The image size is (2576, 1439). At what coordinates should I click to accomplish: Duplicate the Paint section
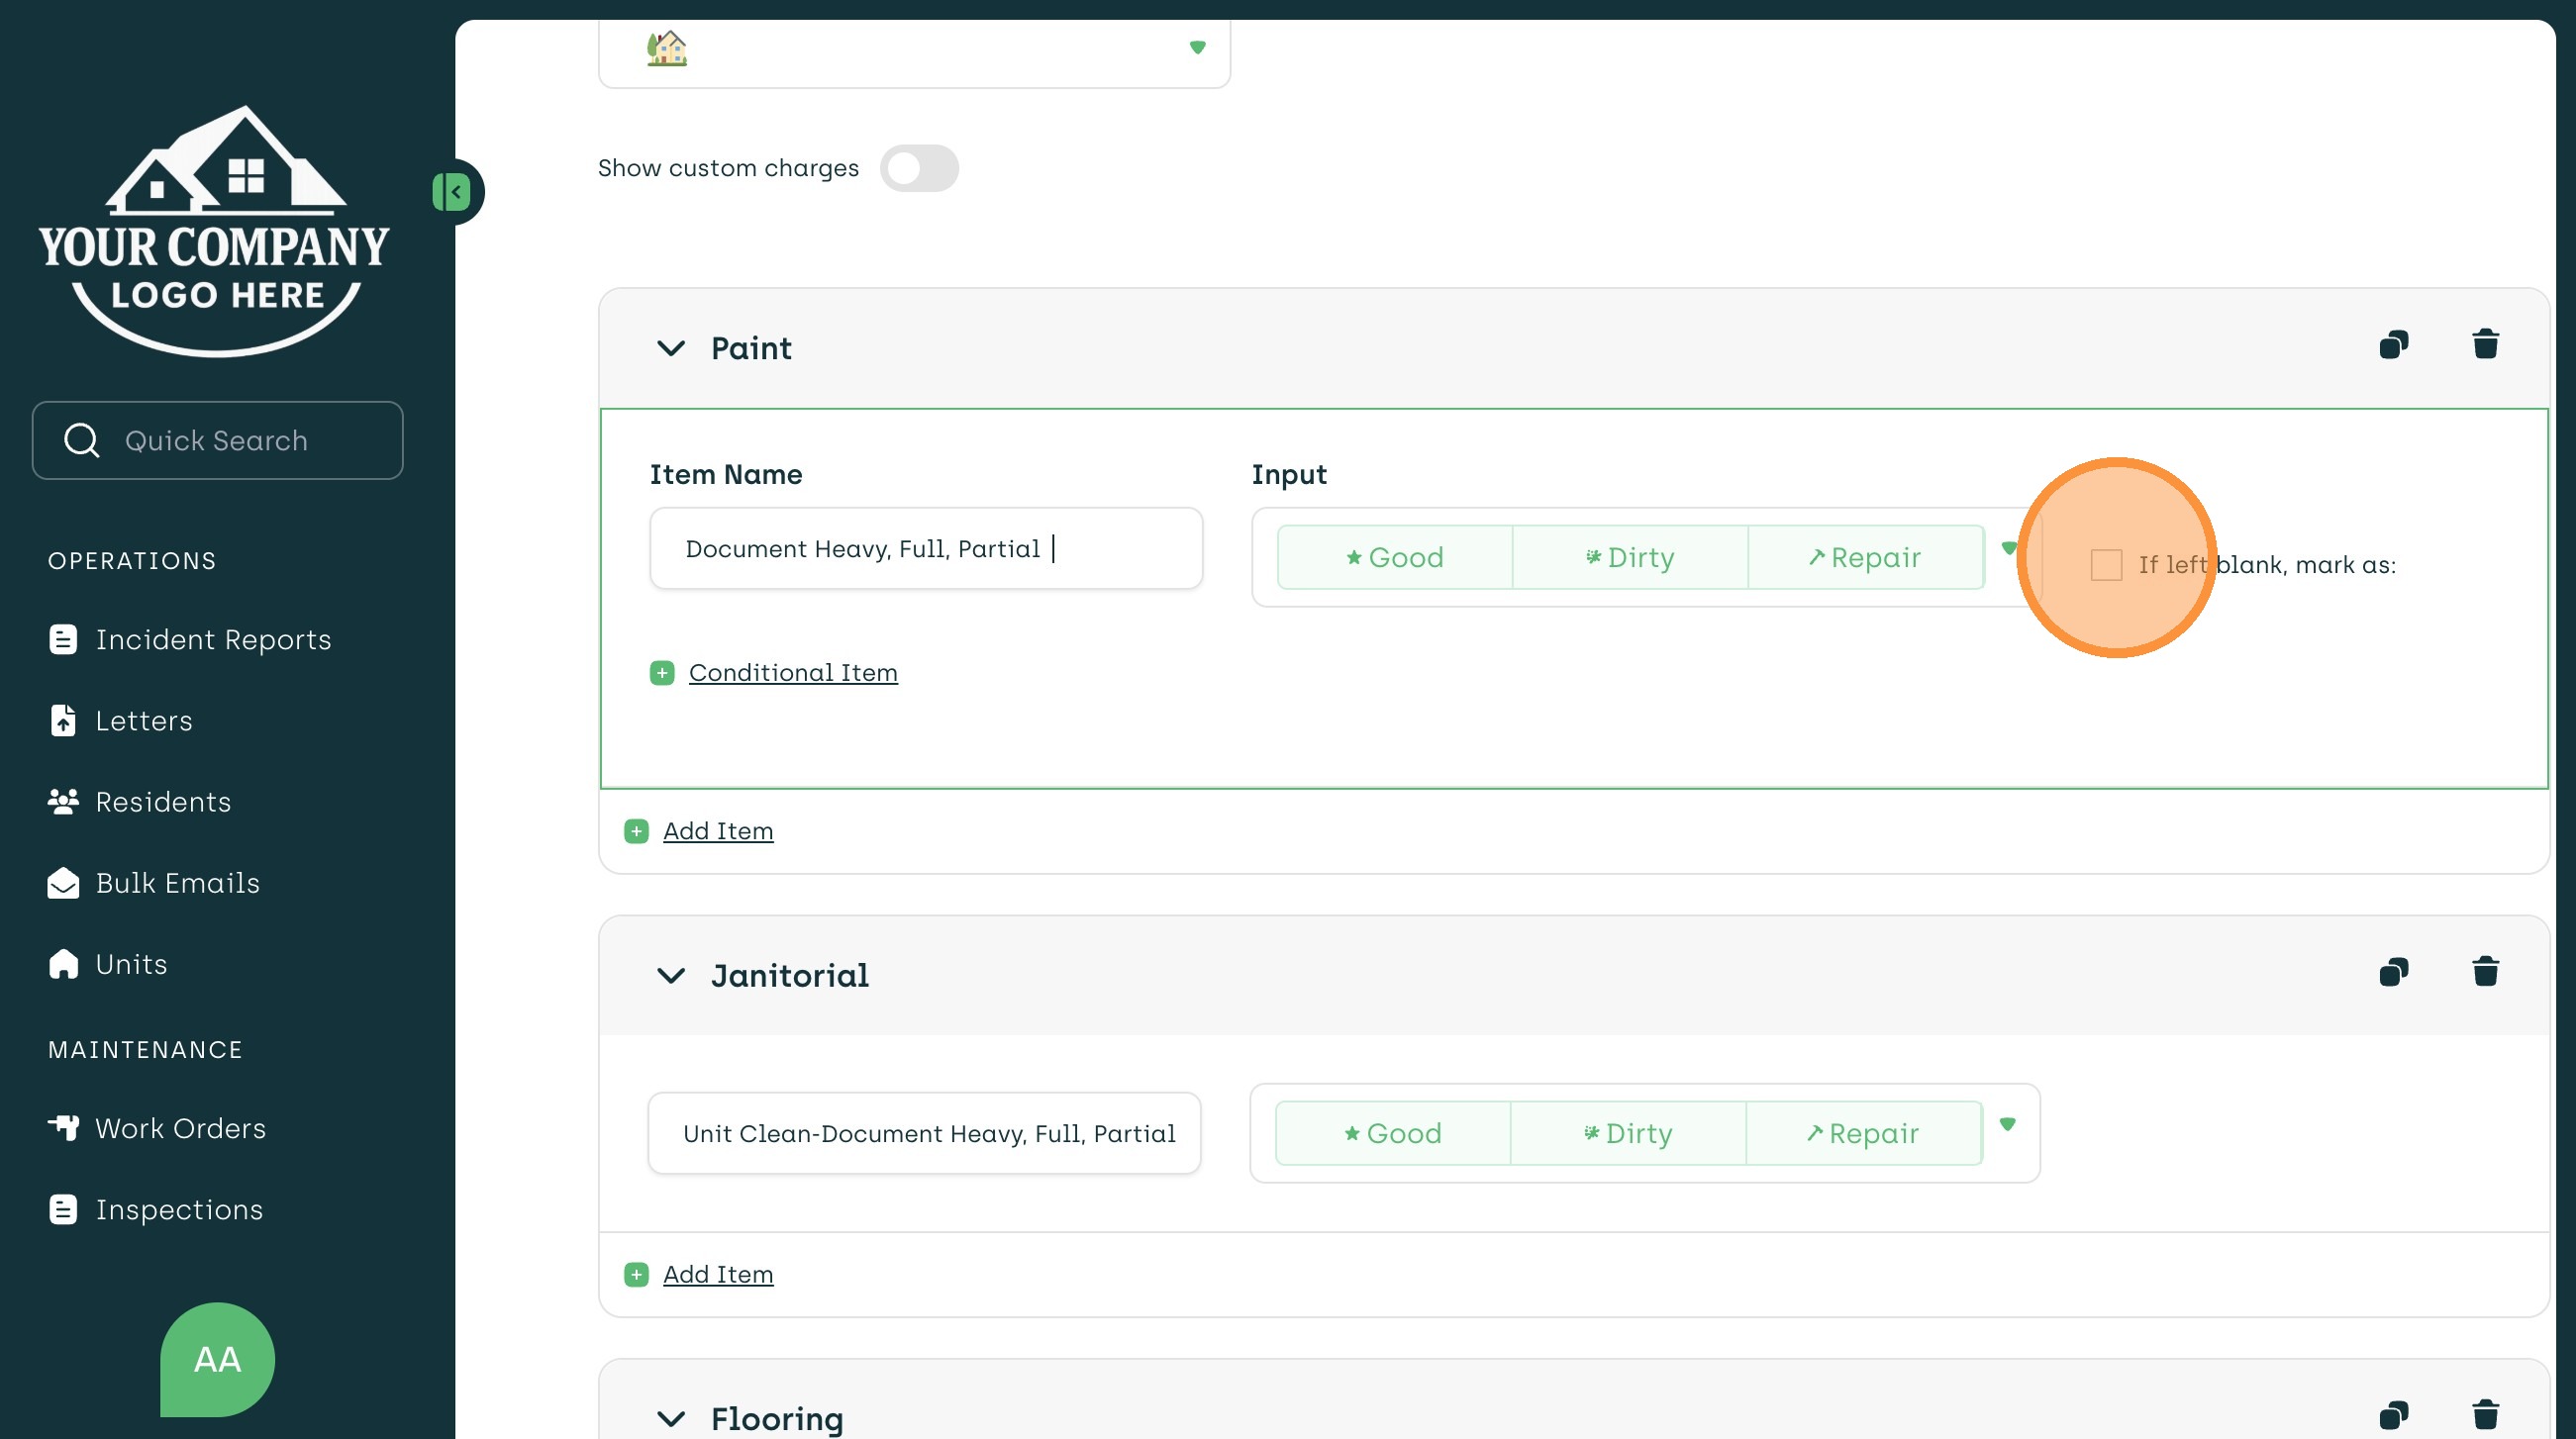coord(2393,345)
